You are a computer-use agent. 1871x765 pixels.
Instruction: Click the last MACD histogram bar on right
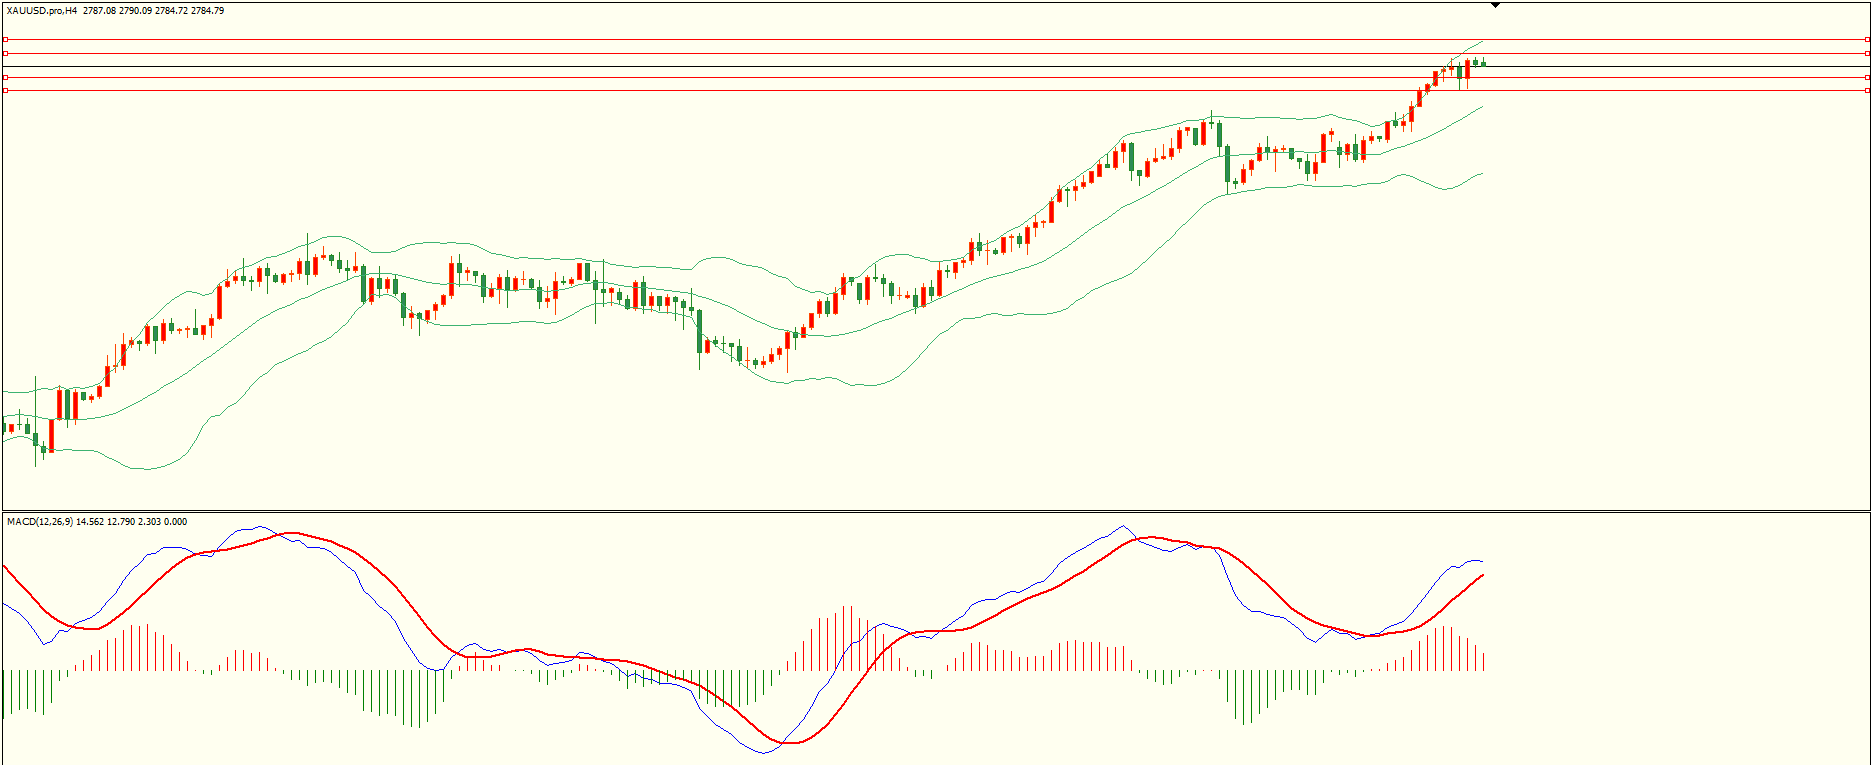(x=1483, y=662)
